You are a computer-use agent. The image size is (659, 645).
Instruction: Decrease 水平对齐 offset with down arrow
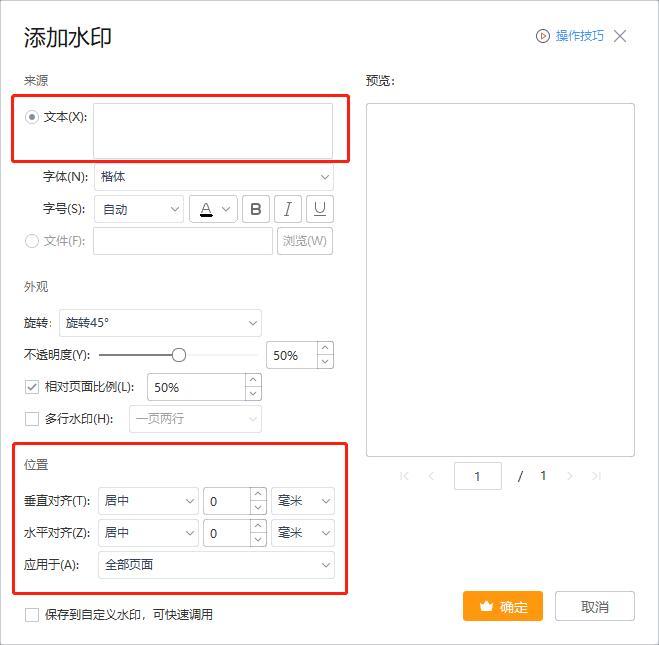(x=258, y=540)
